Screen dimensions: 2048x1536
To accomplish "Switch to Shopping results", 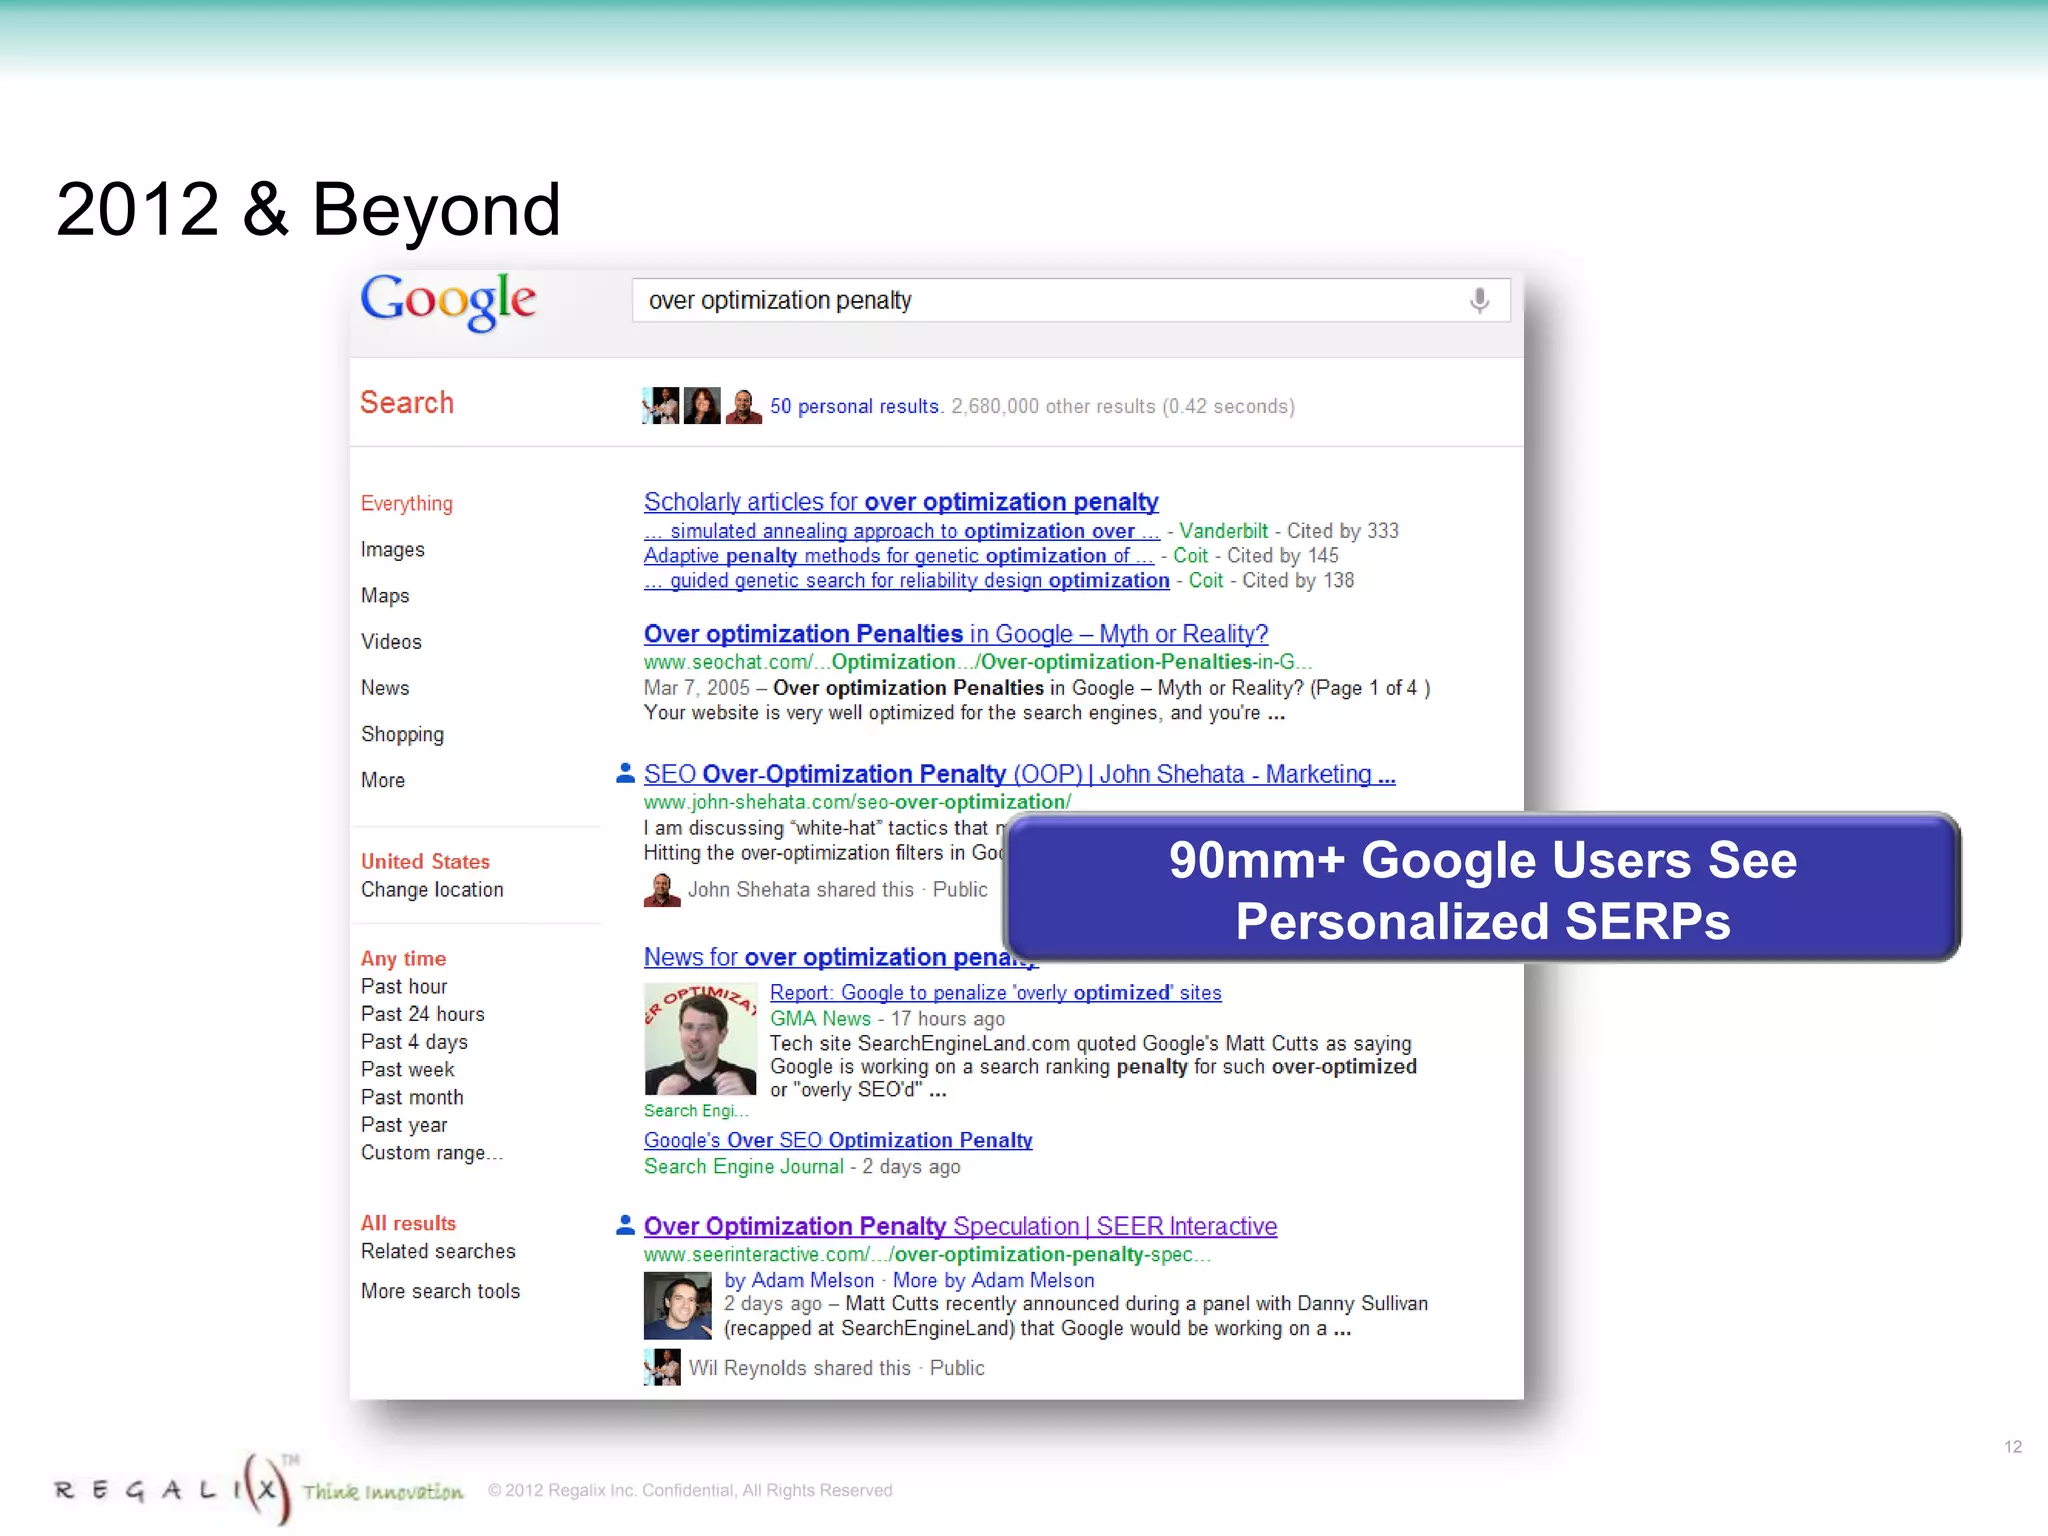I will [402, 734].
